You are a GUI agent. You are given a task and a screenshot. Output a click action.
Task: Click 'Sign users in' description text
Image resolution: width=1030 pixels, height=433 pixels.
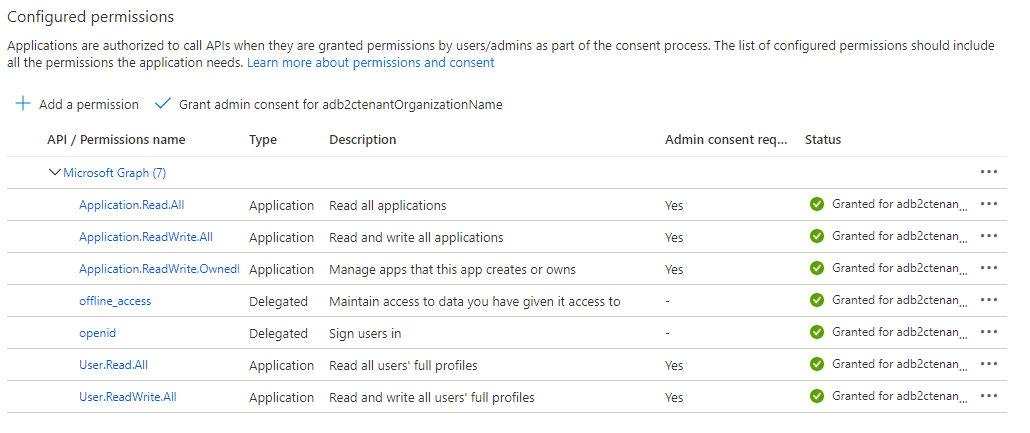pyautogui.click(x=365, y=333)
